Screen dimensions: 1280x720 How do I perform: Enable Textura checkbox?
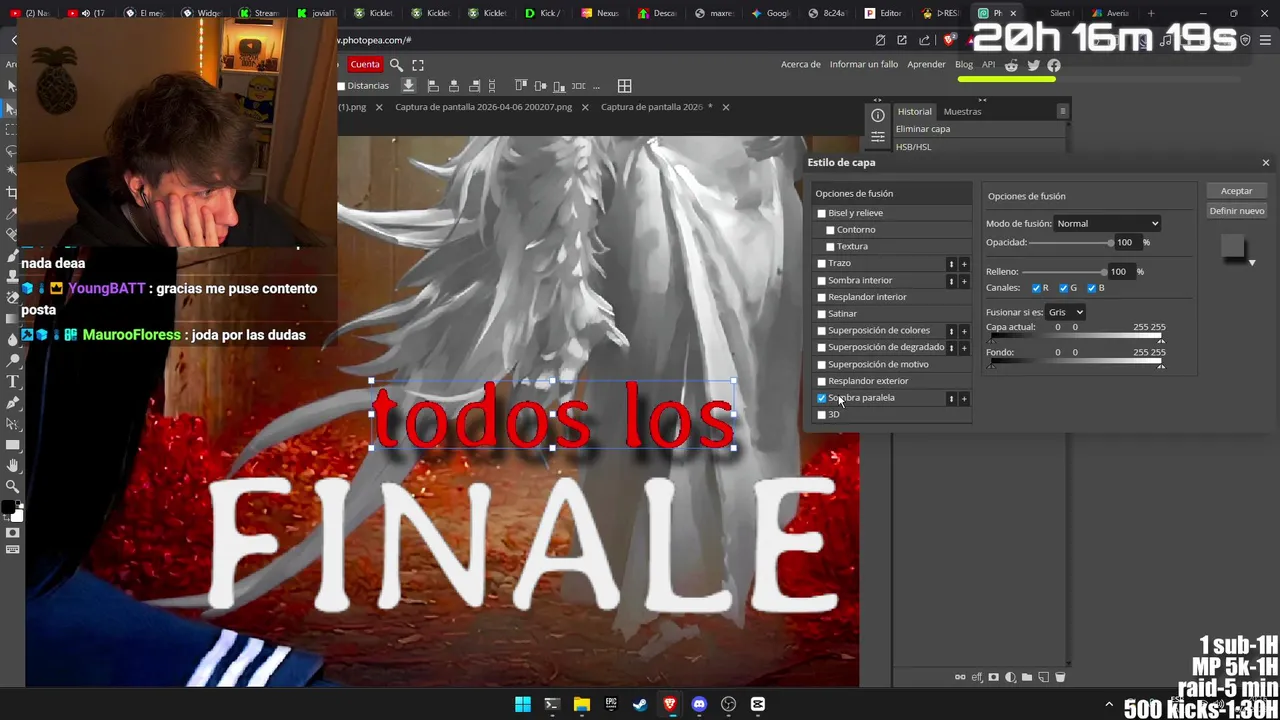pos(830,247)
